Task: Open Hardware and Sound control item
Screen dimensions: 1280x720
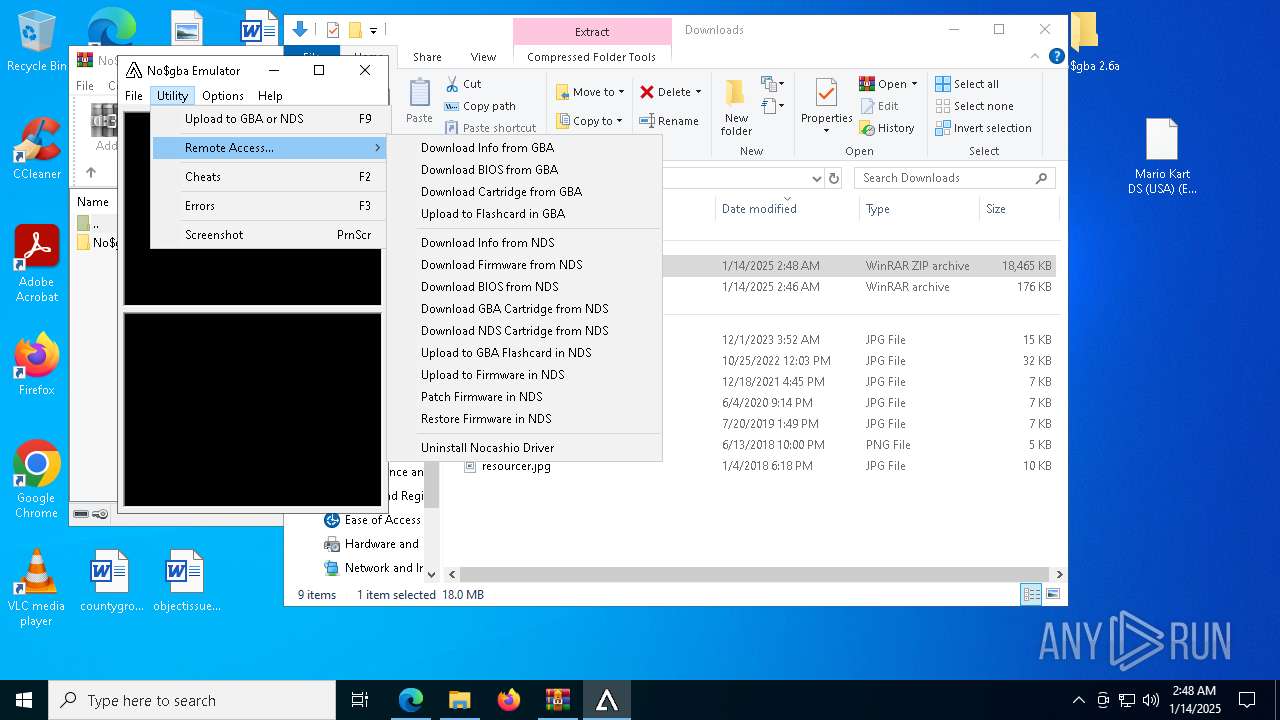Action: coord(372,544)
